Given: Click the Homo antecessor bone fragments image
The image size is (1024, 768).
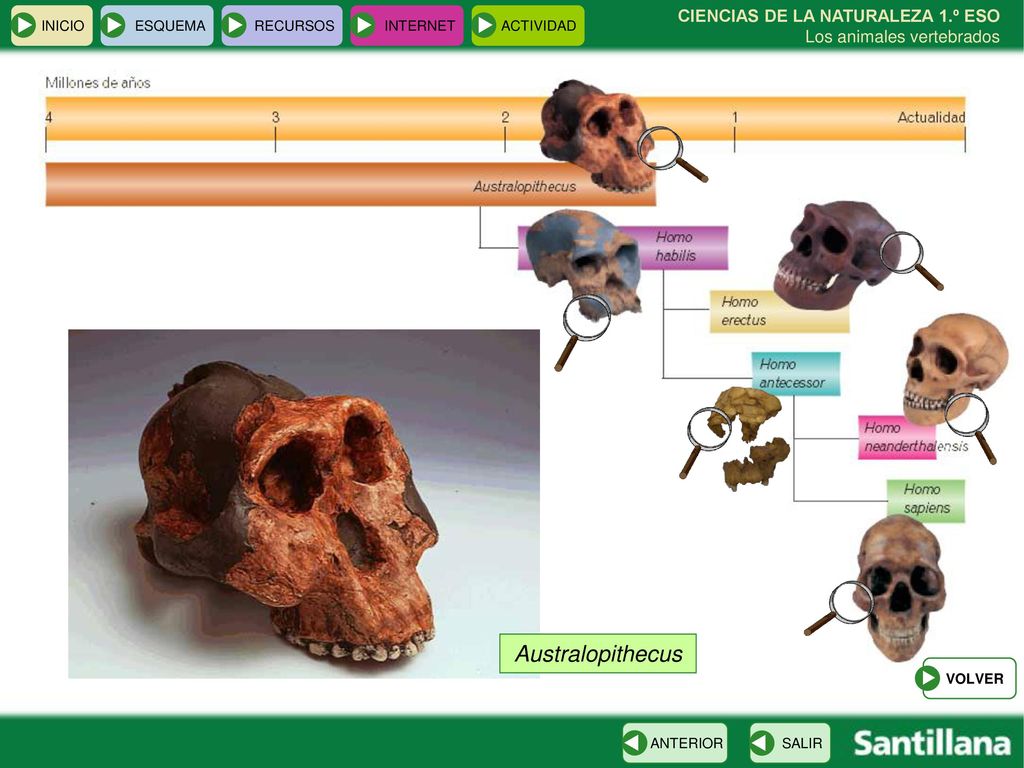Looking at the screenshot, I should point(751,436).
